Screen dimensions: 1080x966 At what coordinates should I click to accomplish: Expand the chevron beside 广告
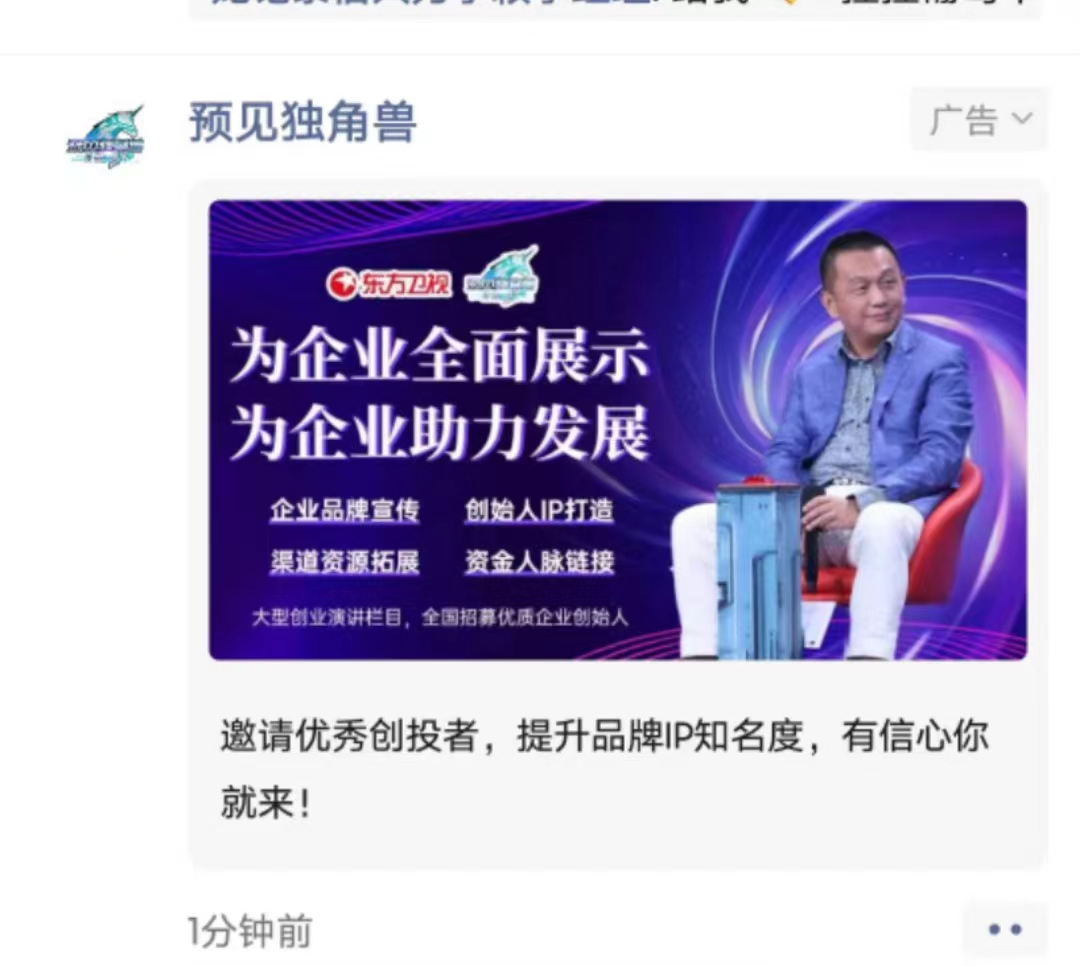pos(1022,119)
